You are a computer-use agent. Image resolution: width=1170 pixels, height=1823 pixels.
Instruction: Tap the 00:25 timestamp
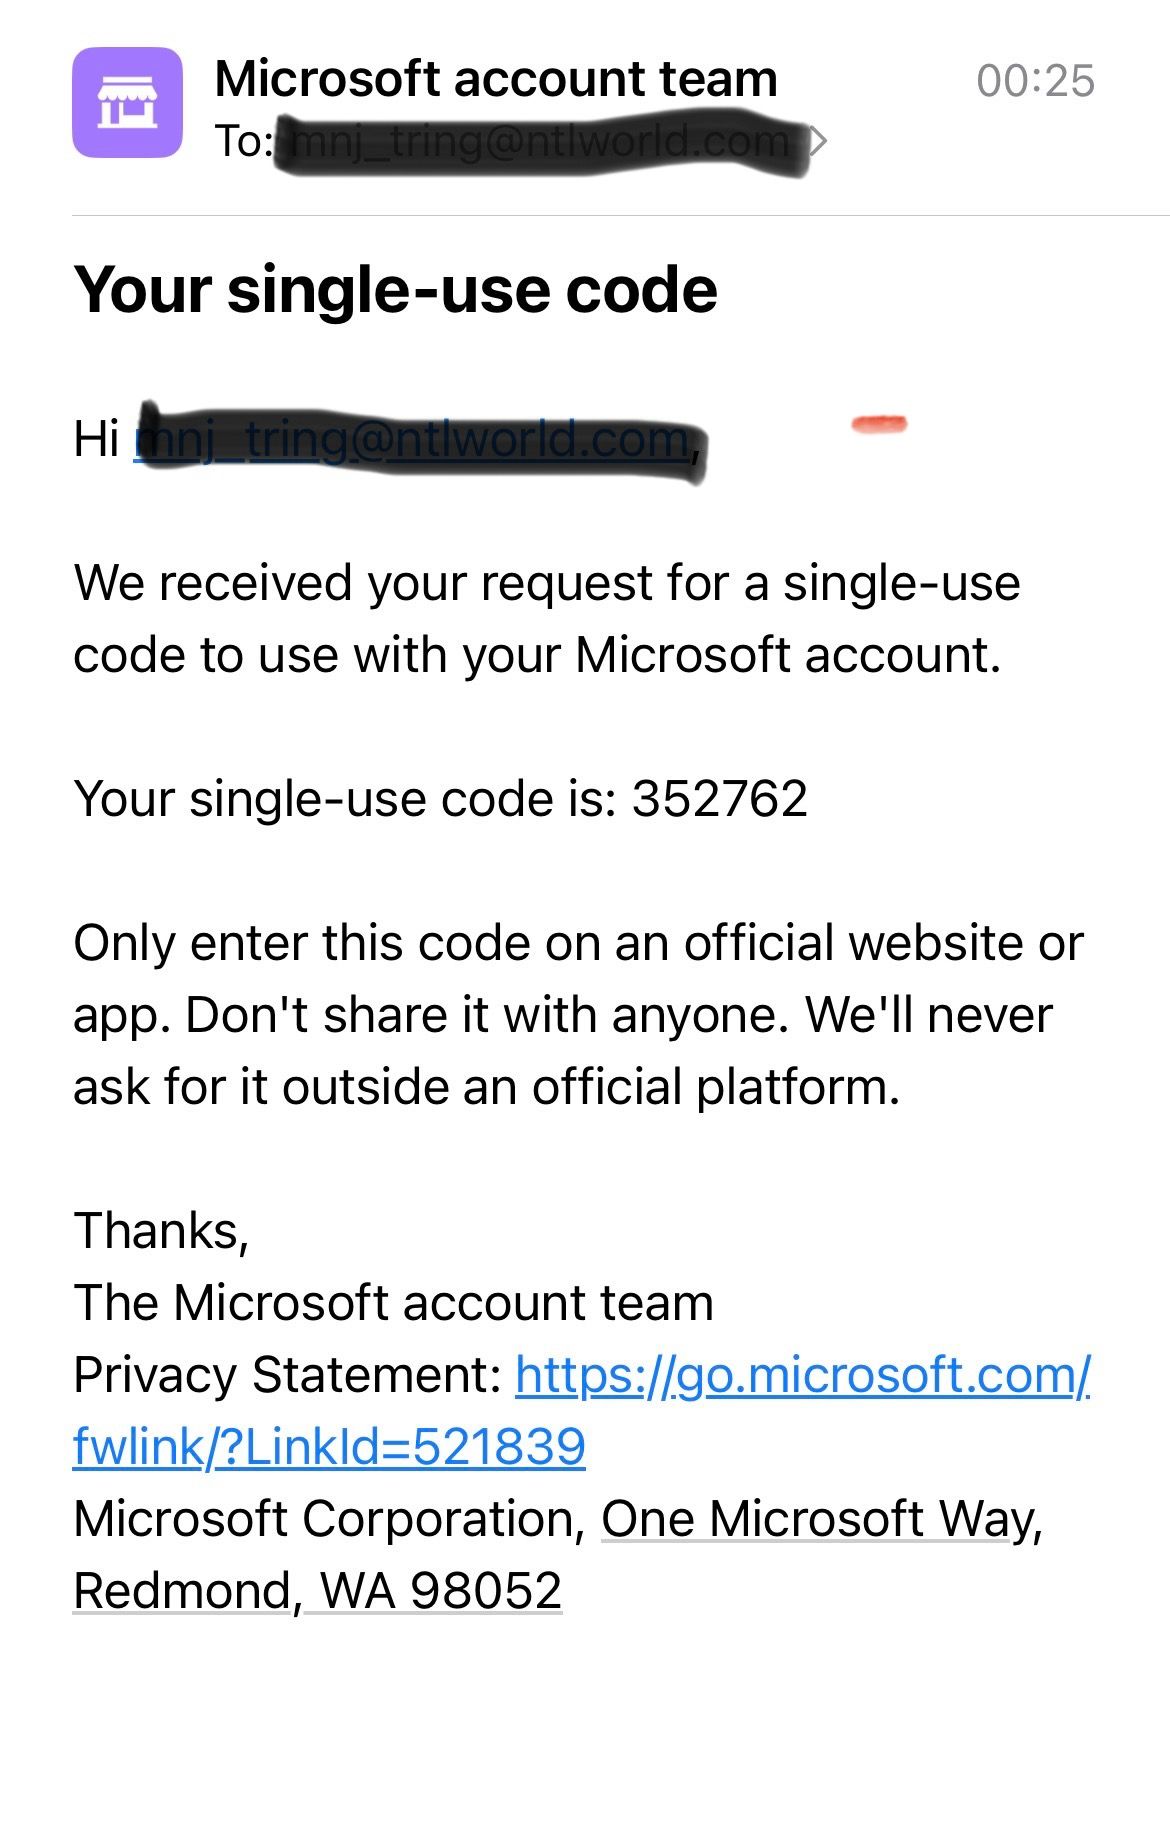pos(1035,81)
